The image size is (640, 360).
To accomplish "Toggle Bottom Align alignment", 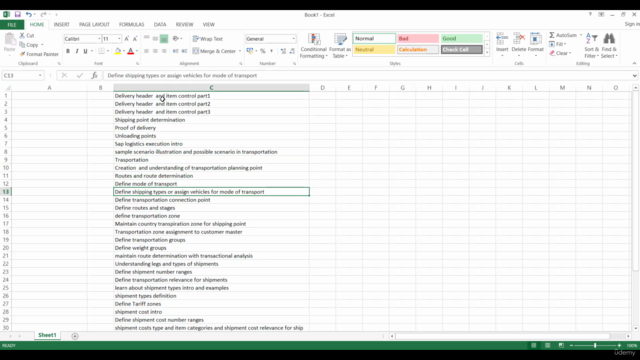I will [164, 39].
